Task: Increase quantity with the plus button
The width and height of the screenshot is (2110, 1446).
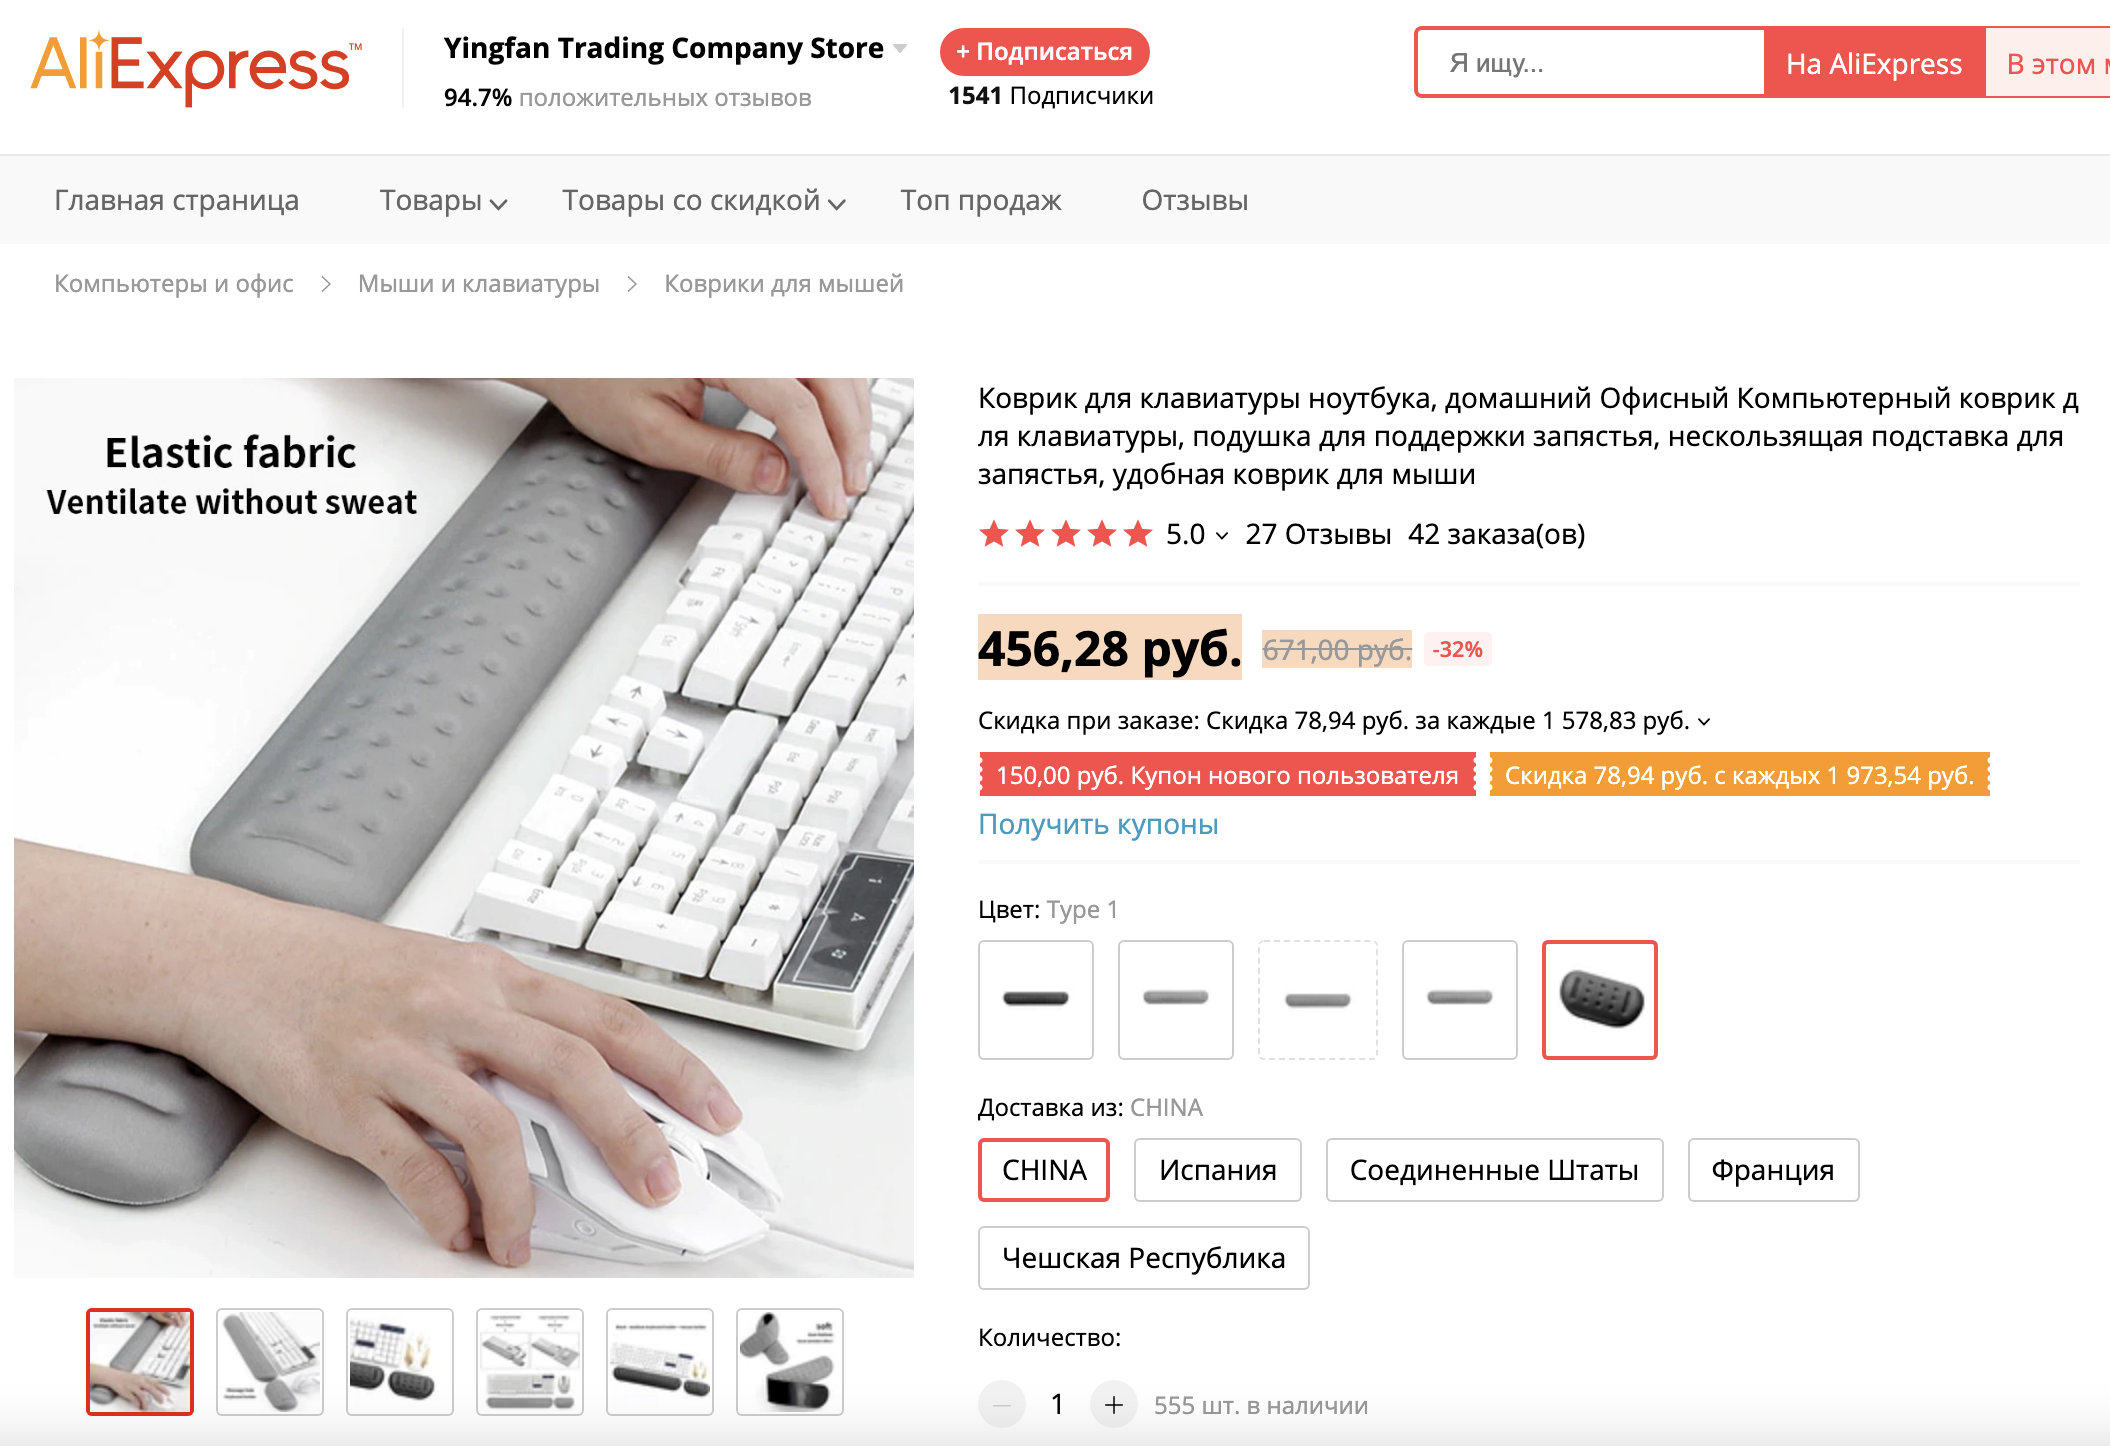Action: [x=1113, y=1405]
